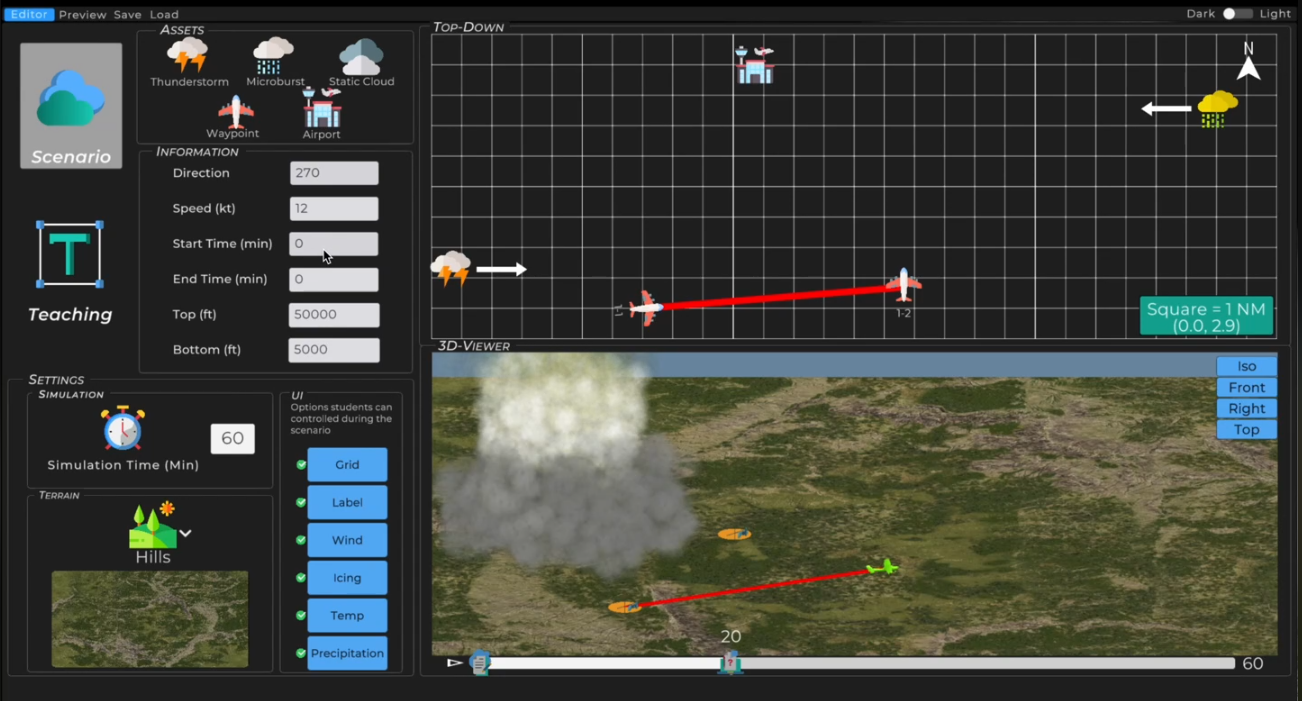Click the Direction input field

tap(334, 173)
